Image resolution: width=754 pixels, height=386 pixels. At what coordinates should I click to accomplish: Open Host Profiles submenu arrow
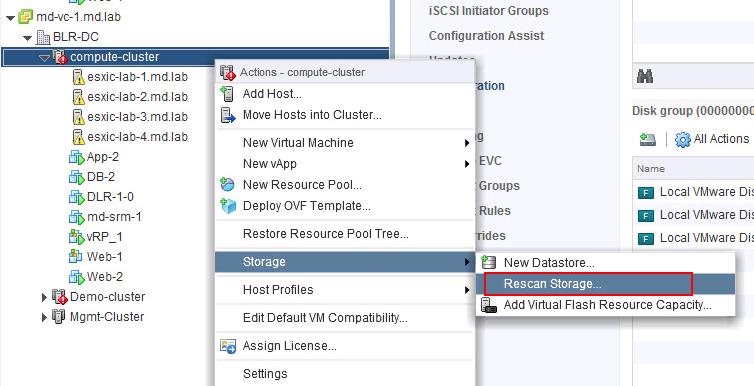point(466,290)
